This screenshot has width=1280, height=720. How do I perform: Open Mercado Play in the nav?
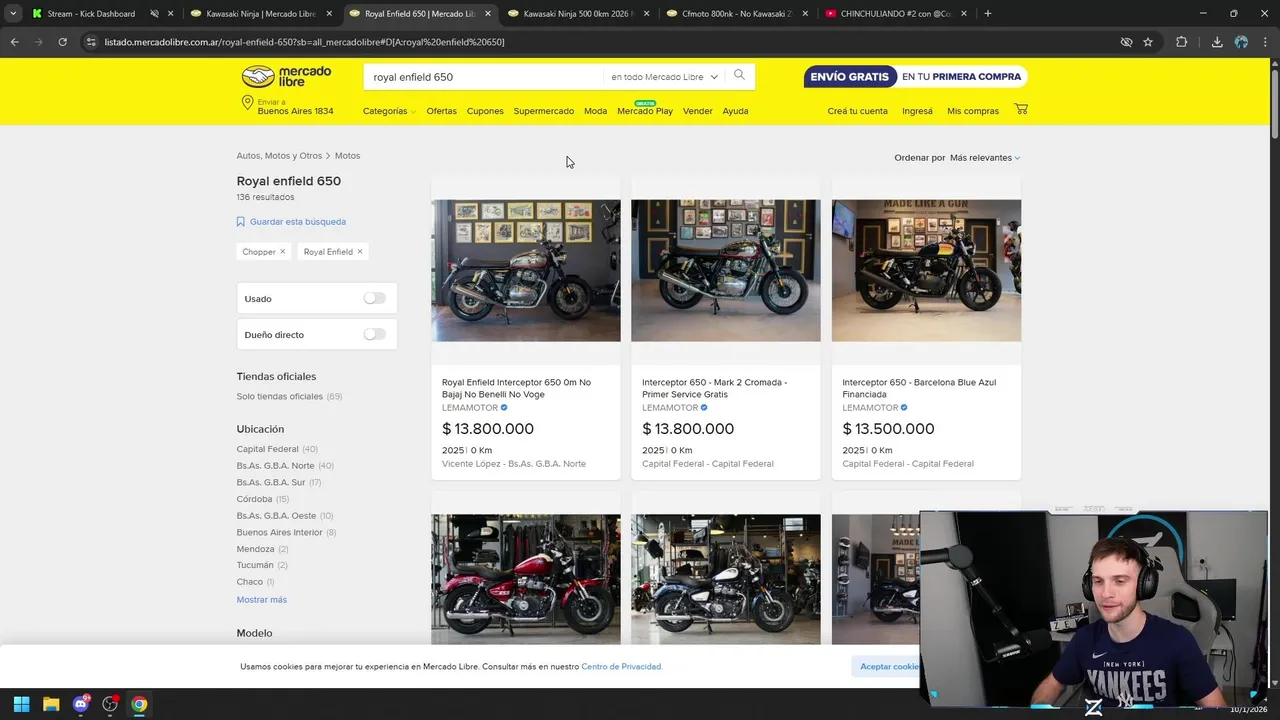click(x=645, y=111)
